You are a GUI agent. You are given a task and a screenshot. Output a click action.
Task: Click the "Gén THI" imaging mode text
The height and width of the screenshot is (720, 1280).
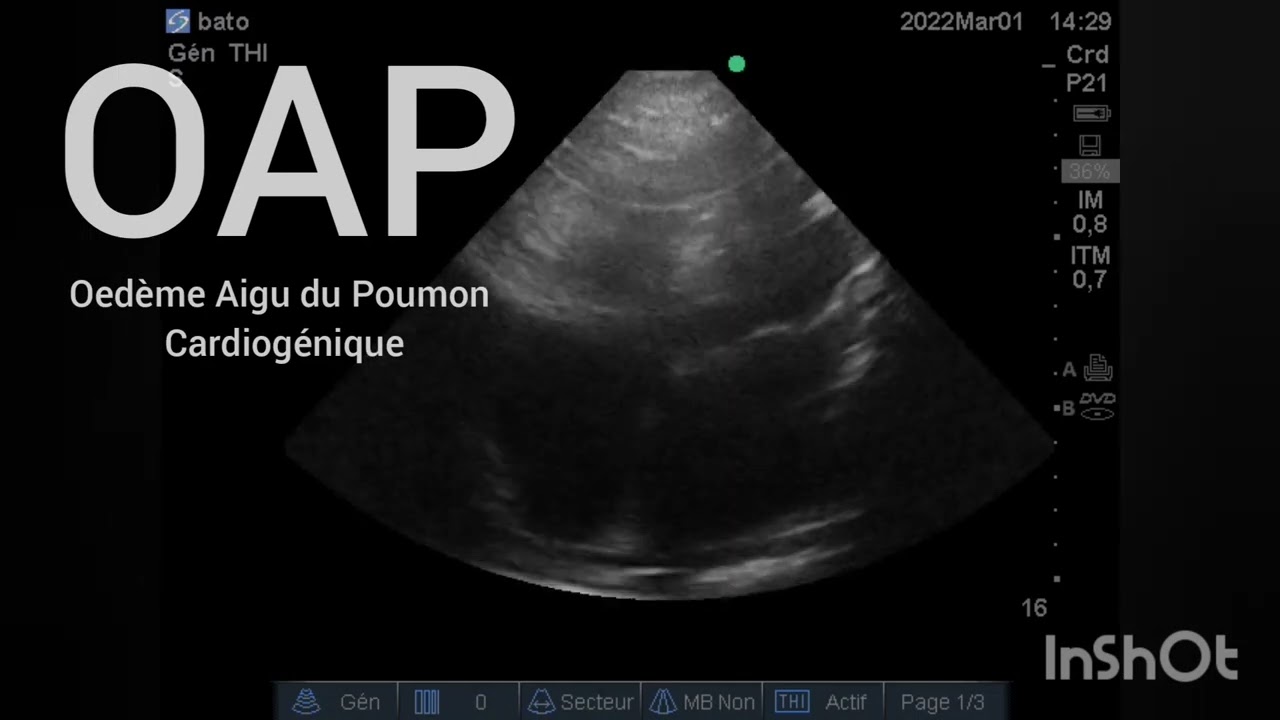coord(218,53)
